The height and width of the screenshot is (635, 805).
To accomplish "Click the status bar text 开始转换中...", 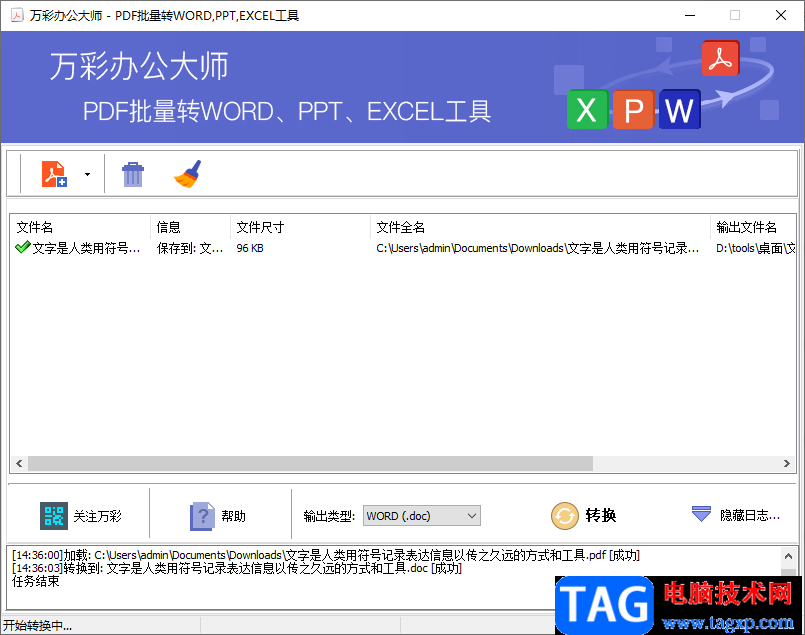I will [x=37, y=625].
